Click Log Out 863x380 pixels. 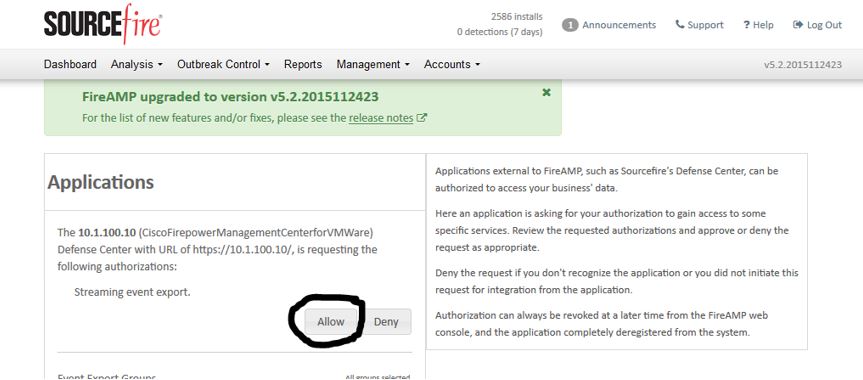coord(817,25)
